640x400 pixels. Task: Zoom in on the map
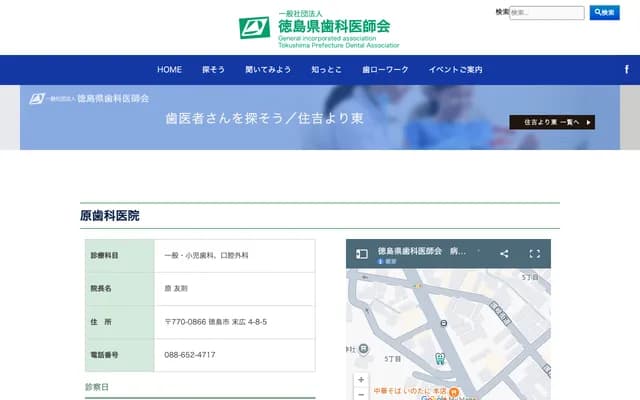361,380
